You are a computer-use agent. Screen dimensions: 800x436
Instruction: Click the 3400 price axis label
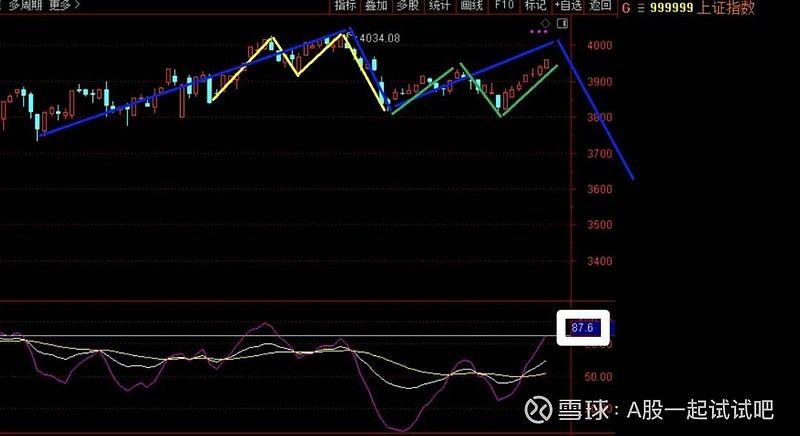click(599, 261)
